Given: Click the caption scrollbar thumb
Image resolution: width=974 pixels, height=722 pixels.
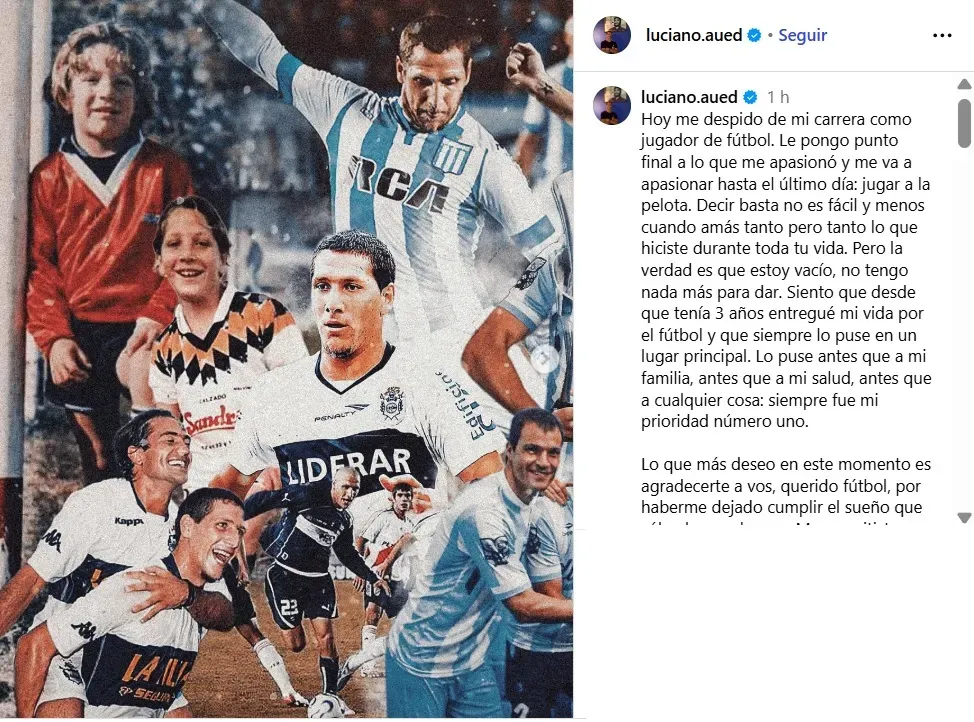Looking at the screenshot, I should (964, 123).
